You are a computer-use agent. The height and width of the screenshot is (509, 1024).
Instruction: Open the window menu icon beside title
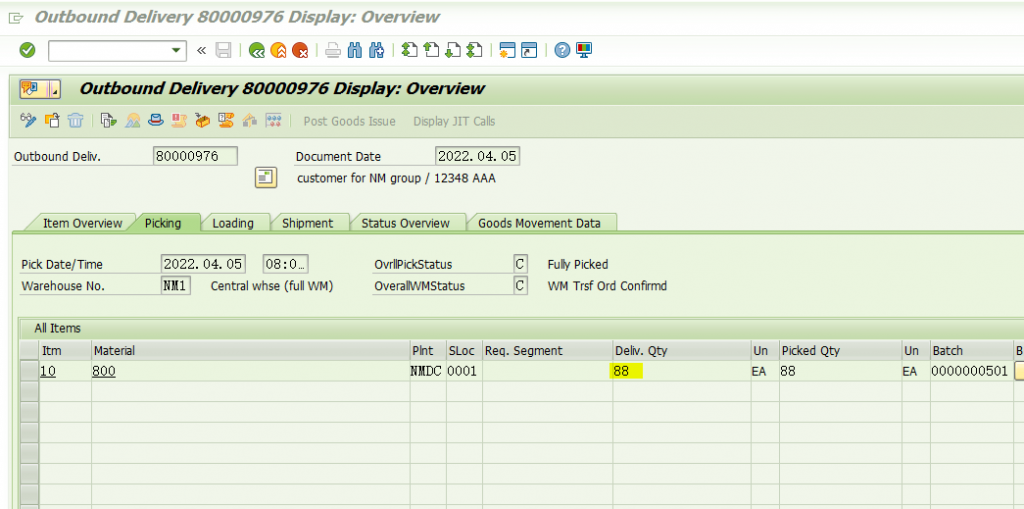pos(16,17)
